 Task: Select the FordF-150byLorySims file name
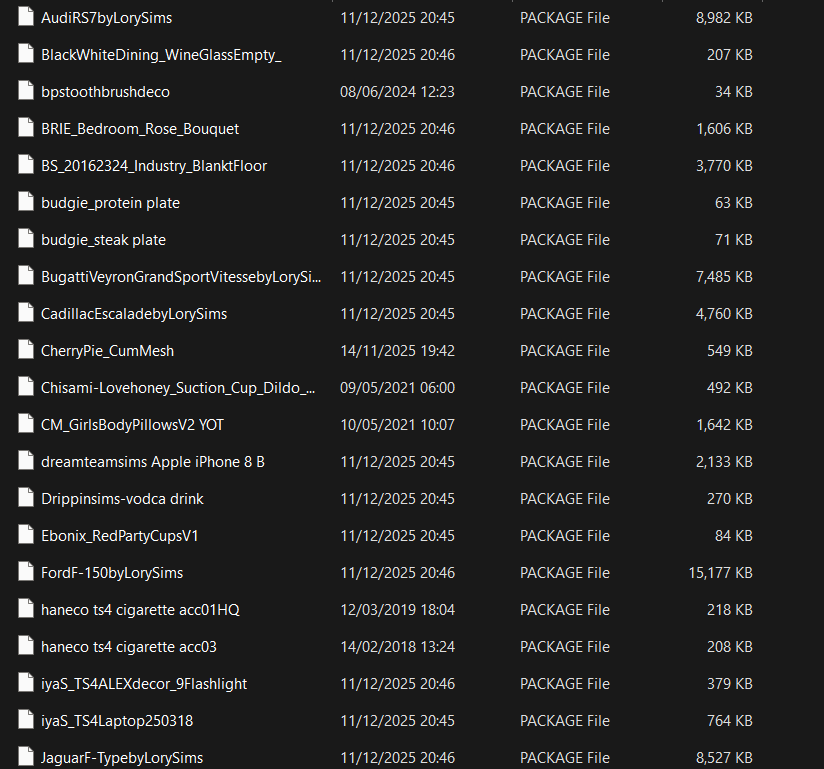112,572
